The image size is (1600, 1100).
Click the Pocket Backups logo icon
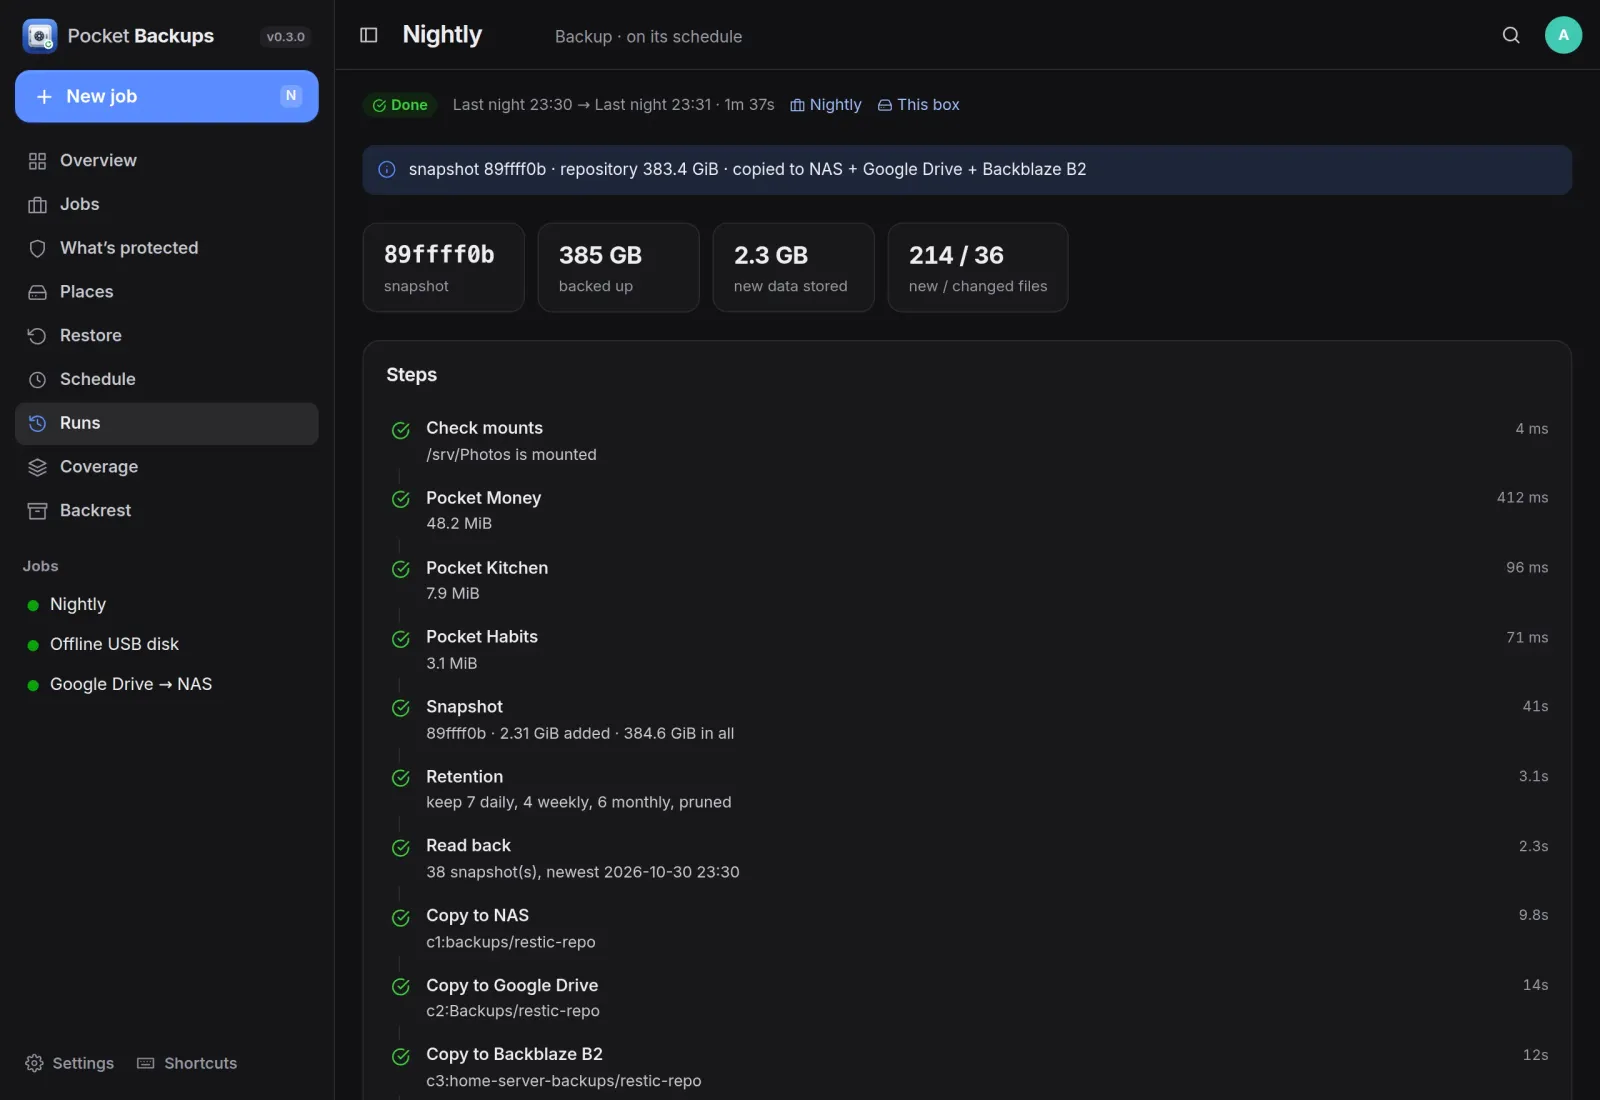click(40, 36)
